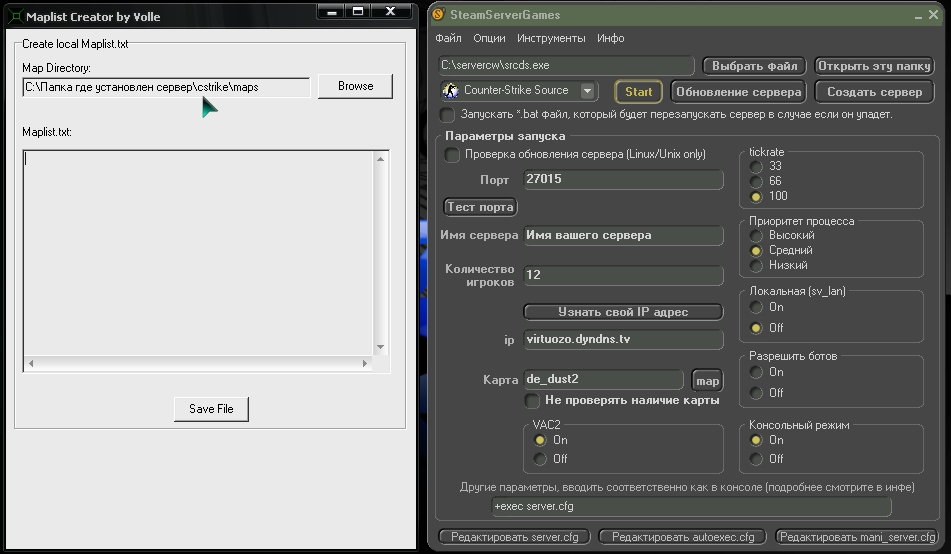951x554 pixels.
Task: Turn Локальная (sv_lan) On
Action: pos(756,308)
